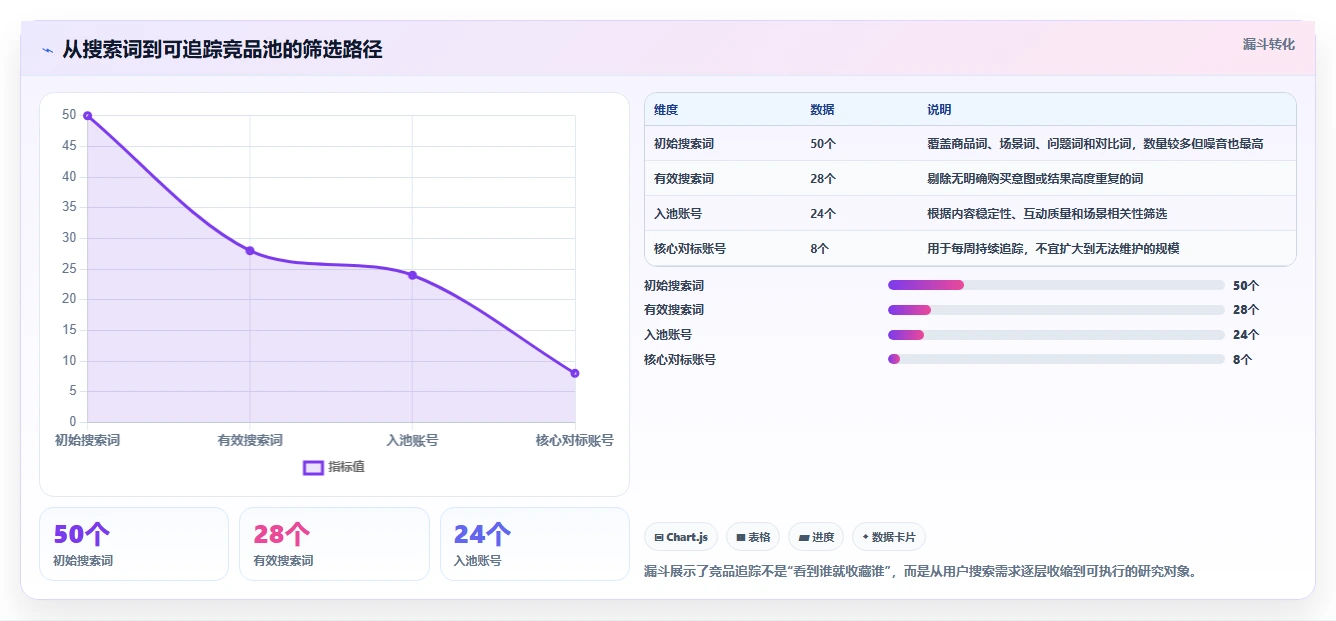Click the 有效搜索词 x-axis label
This screenshot has height=621, width=1336.
tap(250, 440)
